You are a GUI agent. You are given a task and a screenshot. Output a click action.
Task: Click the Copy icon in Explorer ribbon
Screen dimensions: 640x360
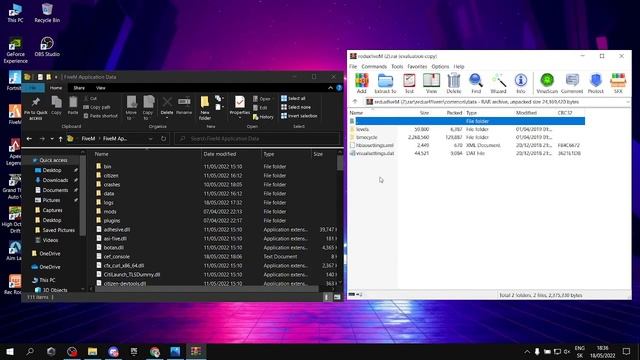pos(56,105)
